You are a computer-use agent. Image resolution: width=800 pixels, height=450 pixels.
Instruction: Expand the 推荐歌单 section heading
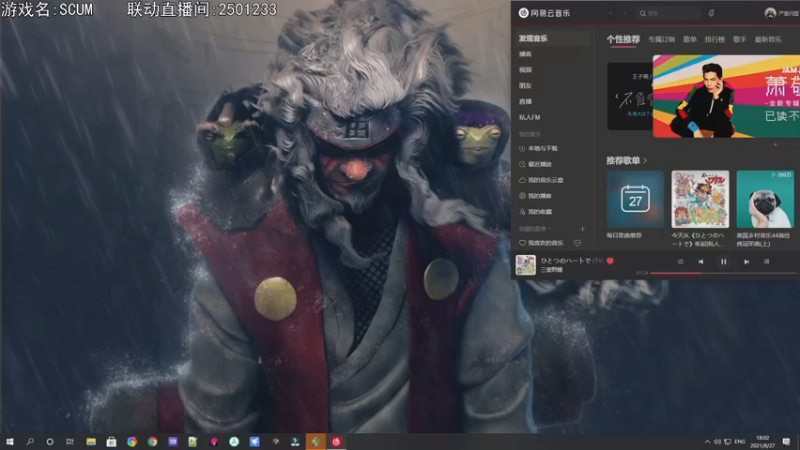click(x=627, y=161)
